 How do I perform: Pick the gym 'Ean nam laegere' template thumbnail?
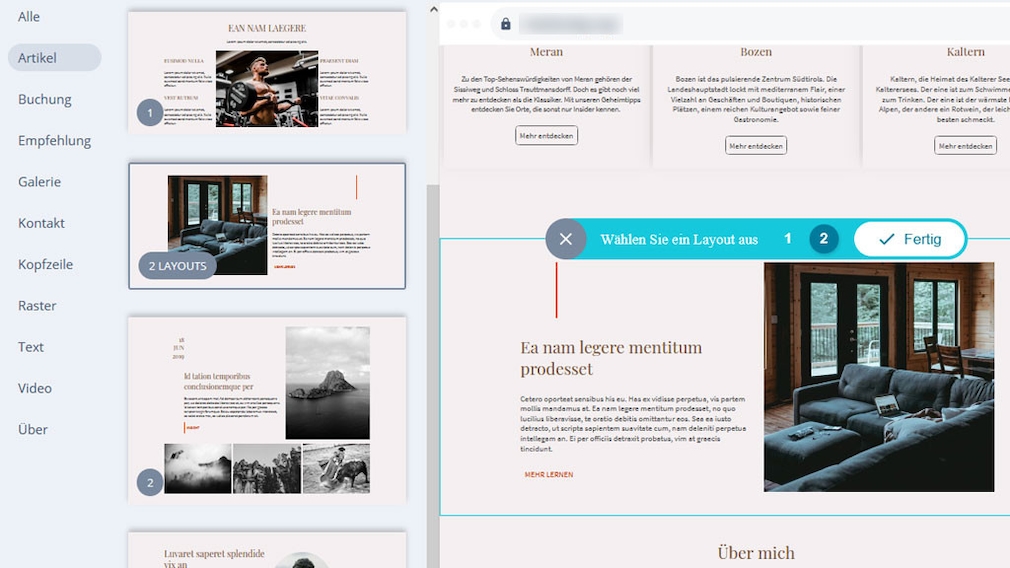[x=267, y=70]
